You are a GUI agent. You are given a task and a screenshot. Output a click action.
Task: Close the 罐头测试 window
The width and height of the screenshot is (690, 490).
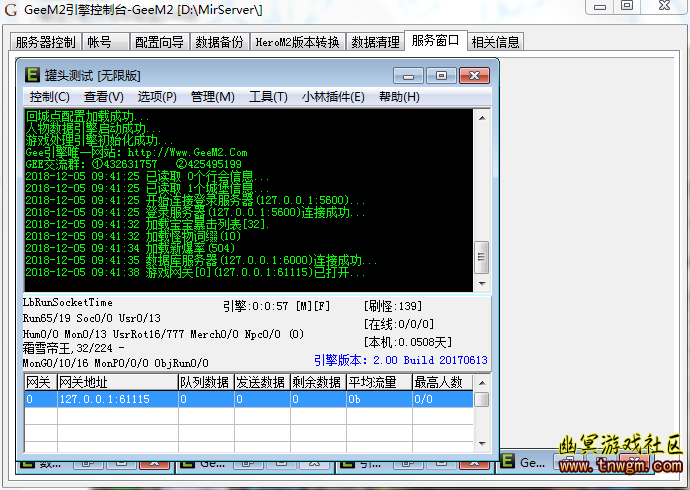tap(474, 76)
